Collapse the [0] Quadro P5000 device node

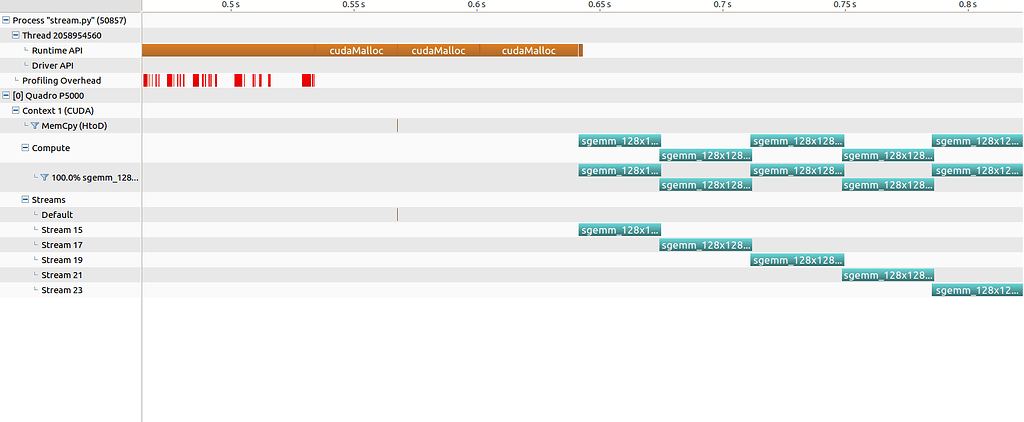[6, 95]
